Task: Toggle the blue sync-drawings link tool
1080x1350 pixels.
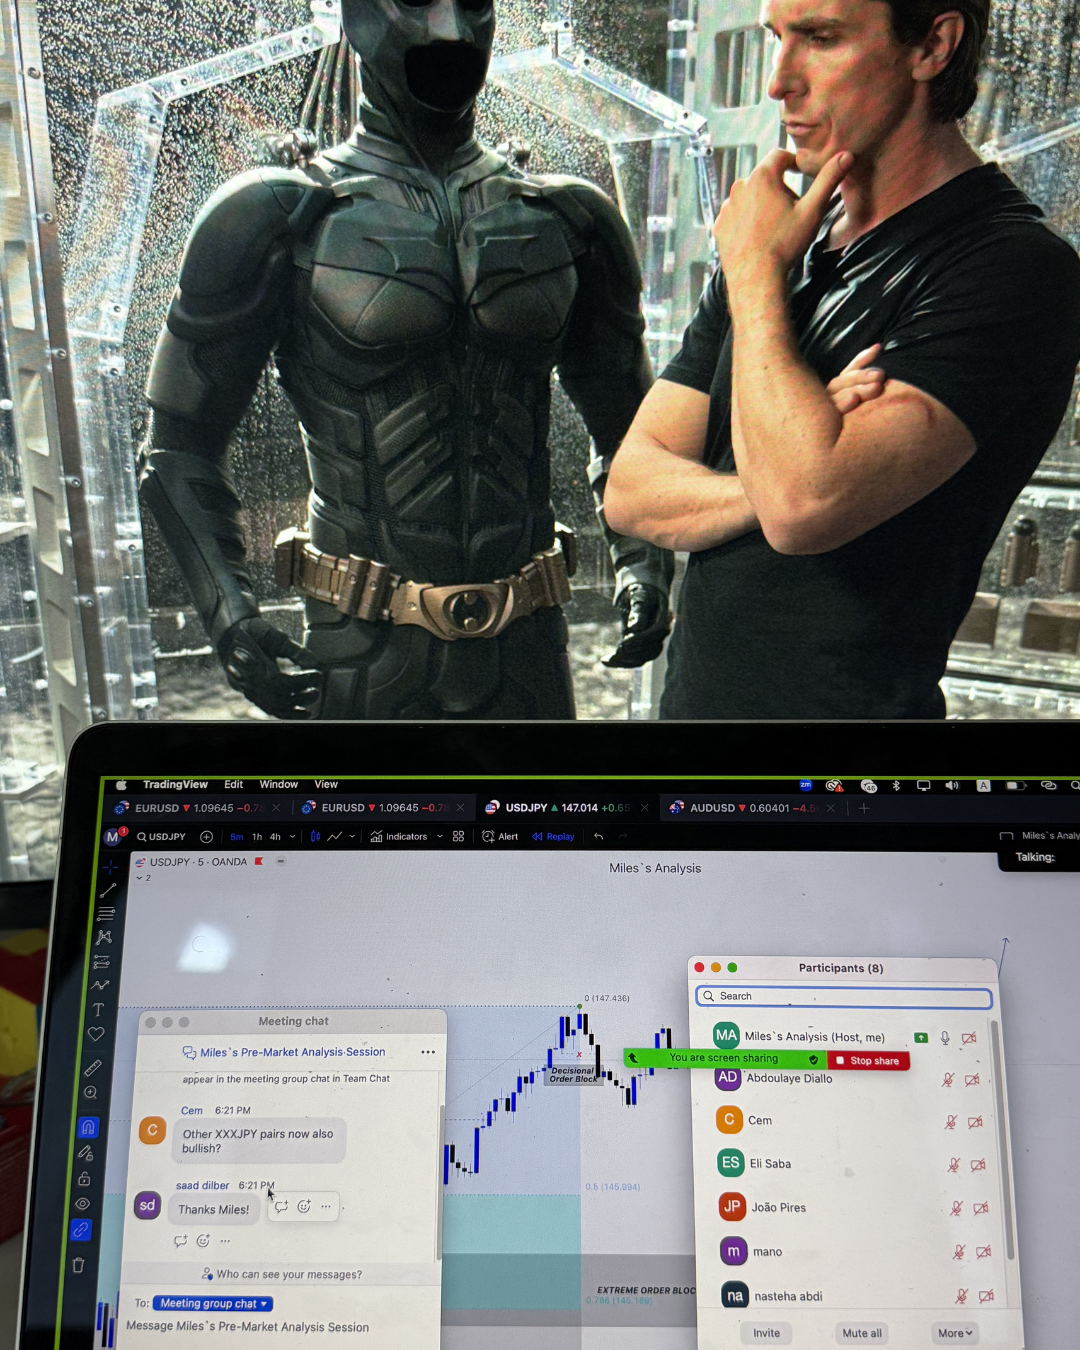Action: pyautogui.click(x=81, y=1230)
